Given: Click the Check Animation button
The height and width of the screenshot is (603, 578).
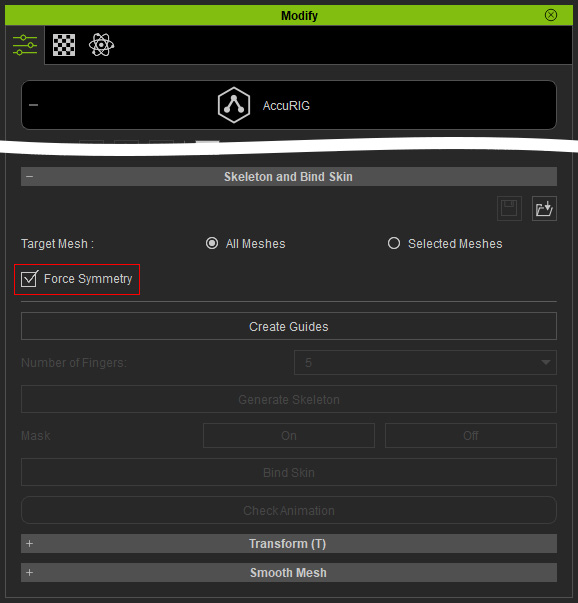Looking at the screenshot, I should [289, 510].
